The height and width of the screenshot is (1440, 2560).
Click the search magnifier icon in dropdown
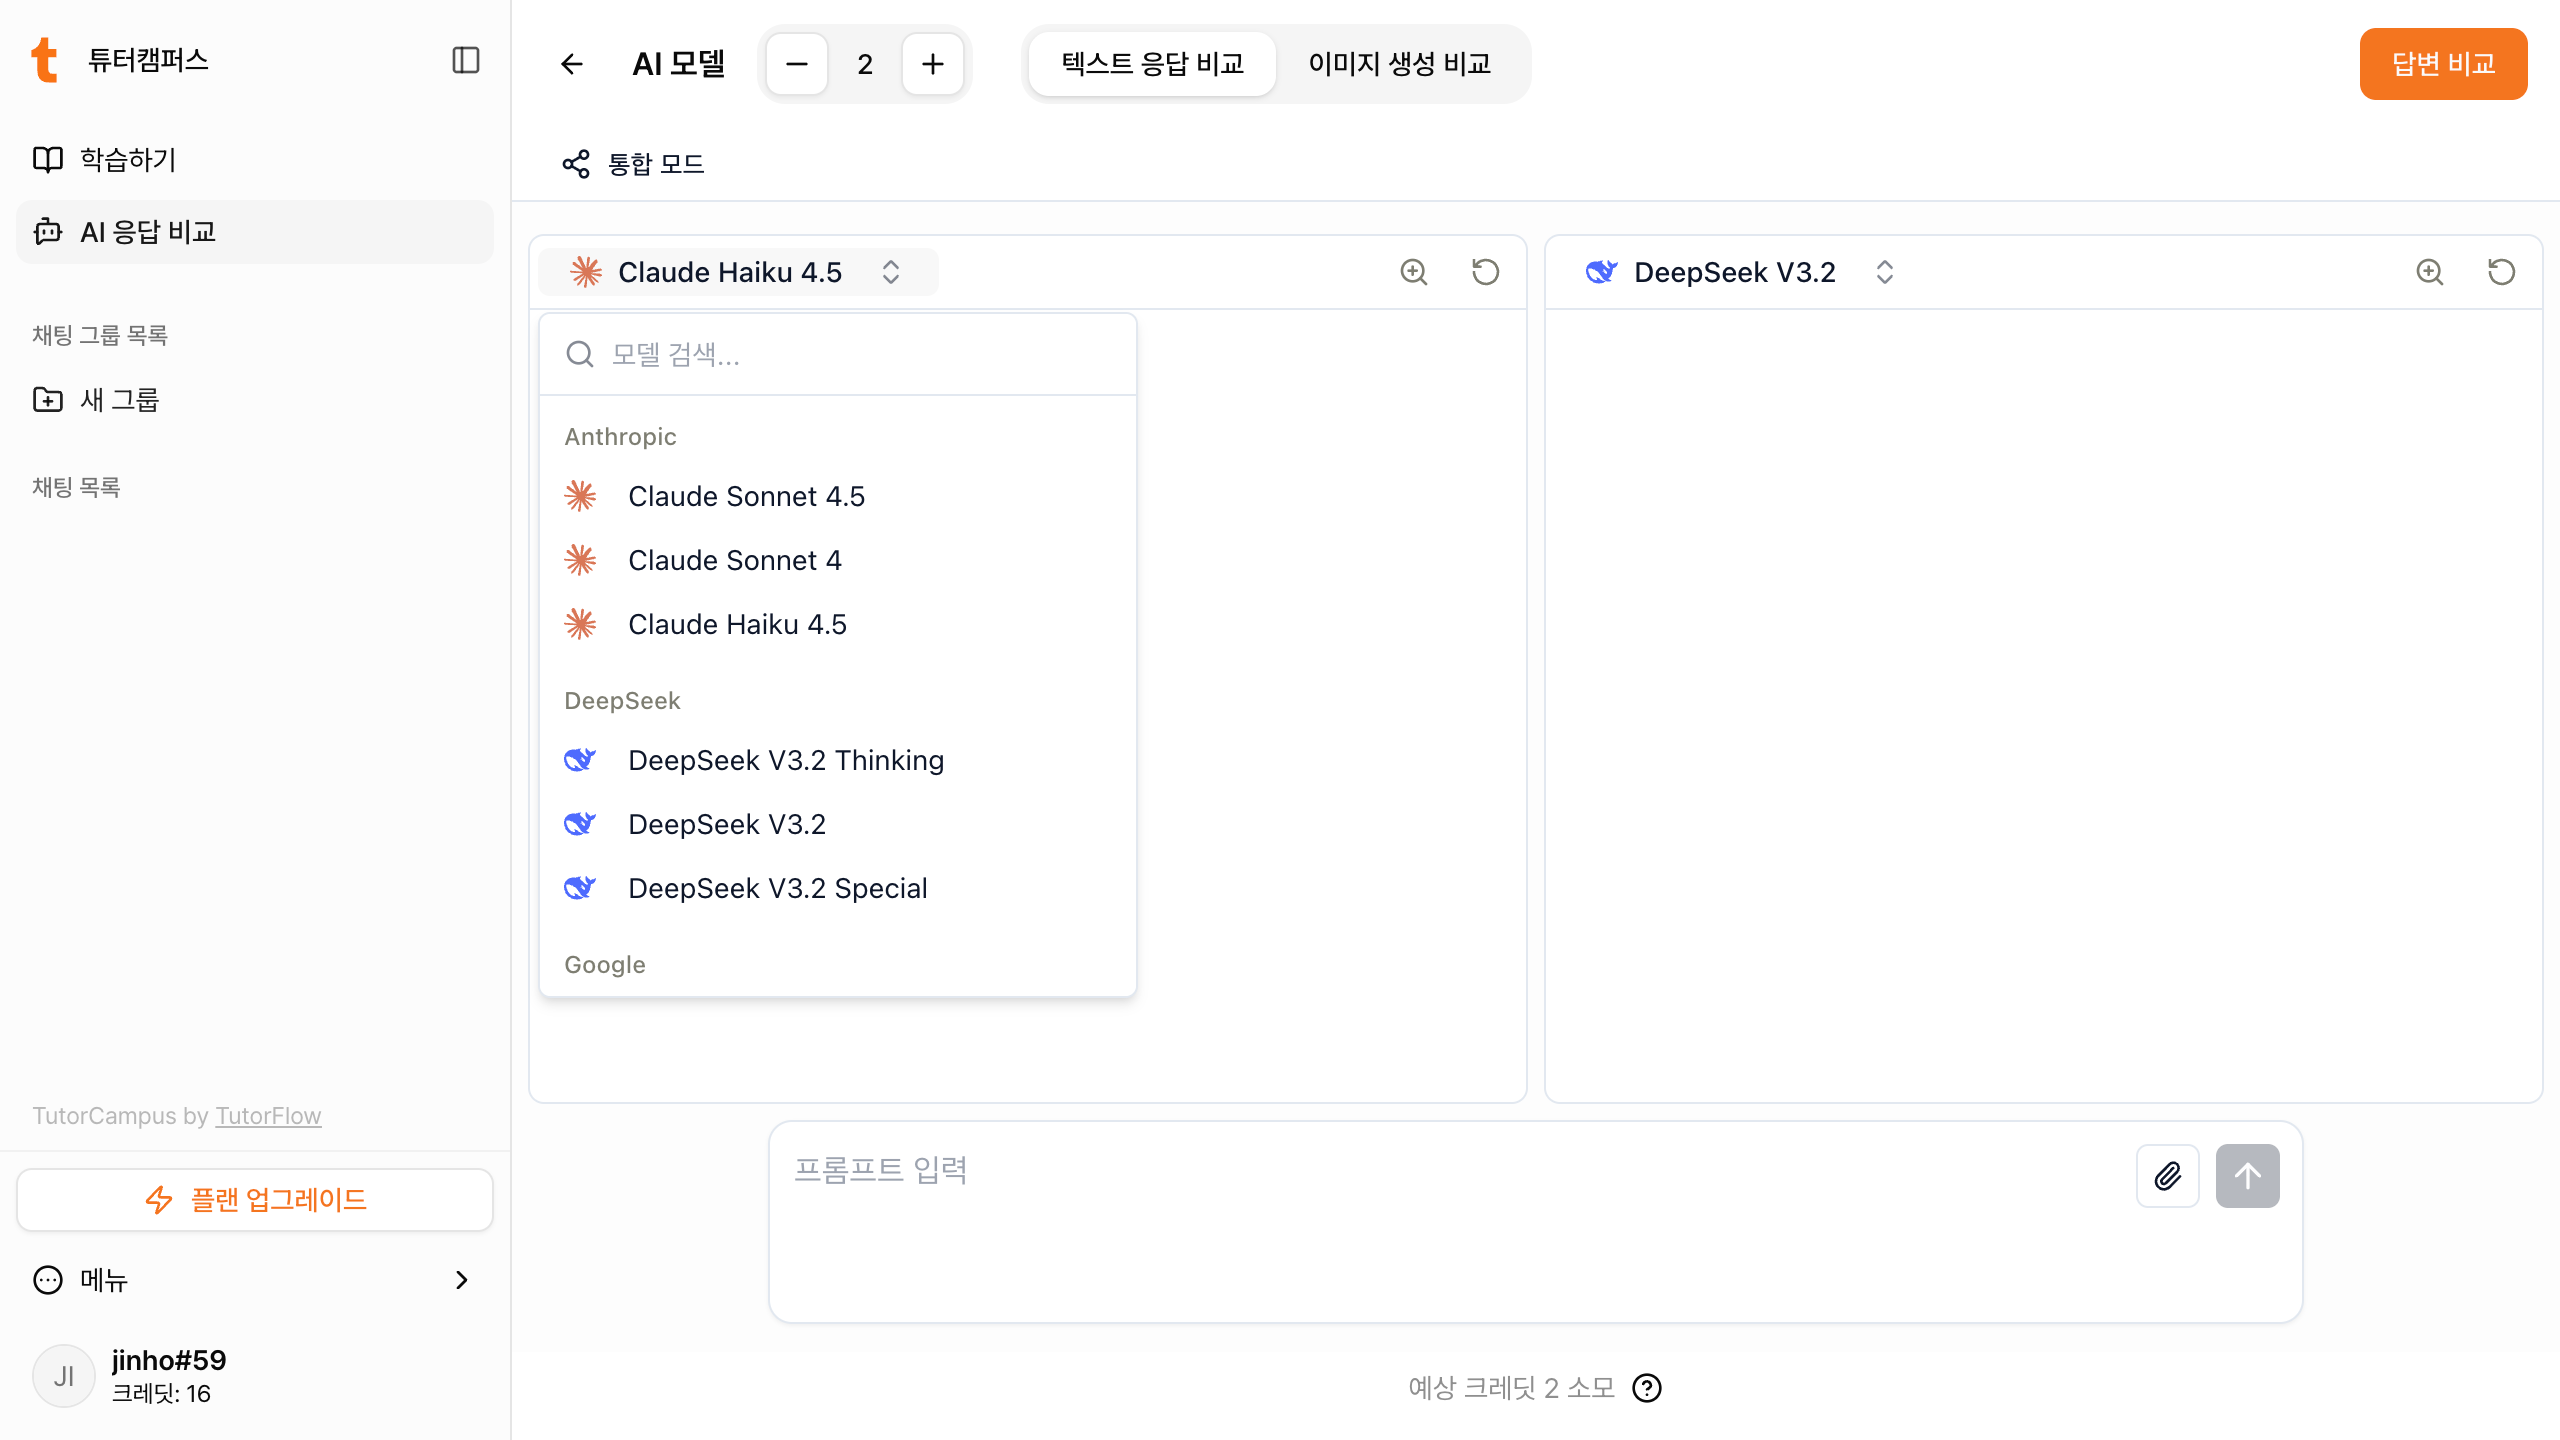(x=580, y=354)
